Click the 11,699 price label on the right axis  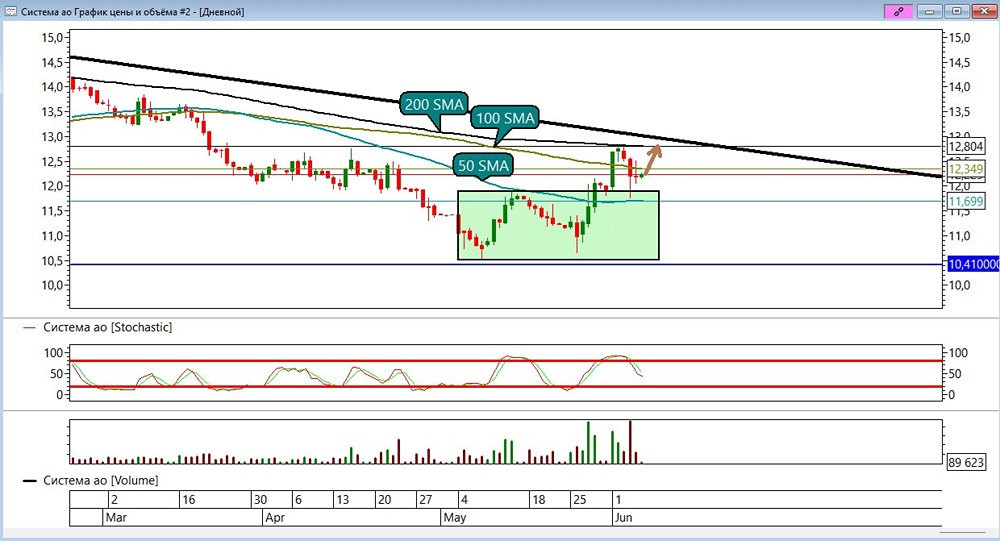coord(966,202)
